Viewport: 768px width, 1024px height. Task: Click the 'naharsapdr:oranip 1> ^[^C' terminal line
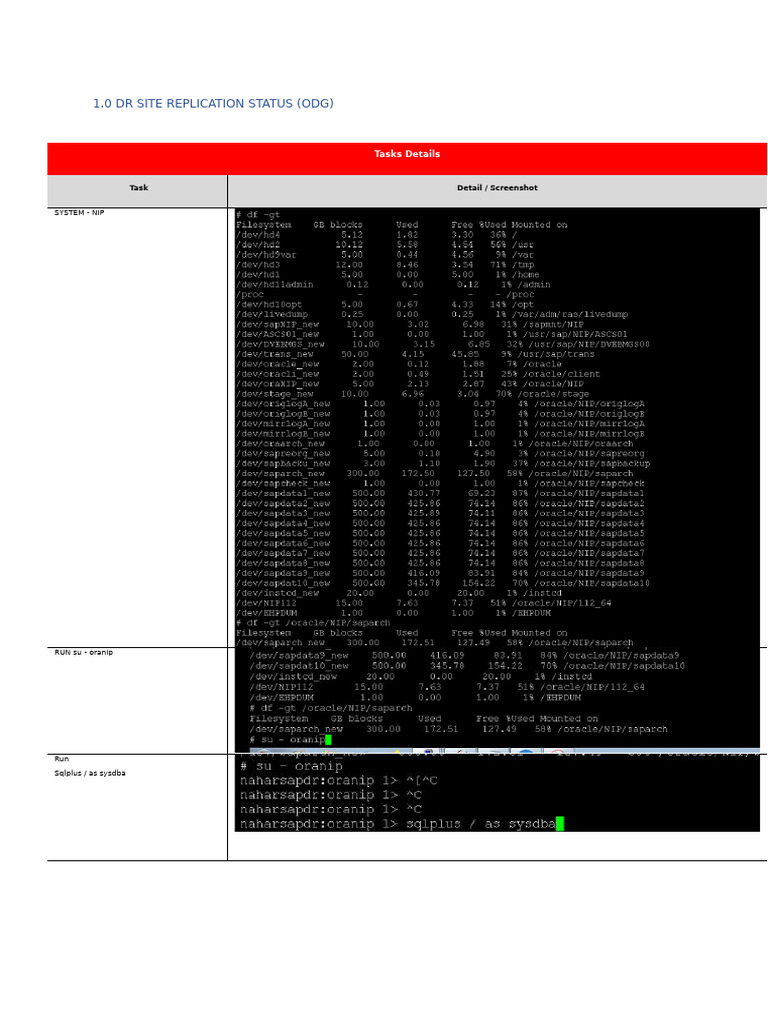(339, 780)
